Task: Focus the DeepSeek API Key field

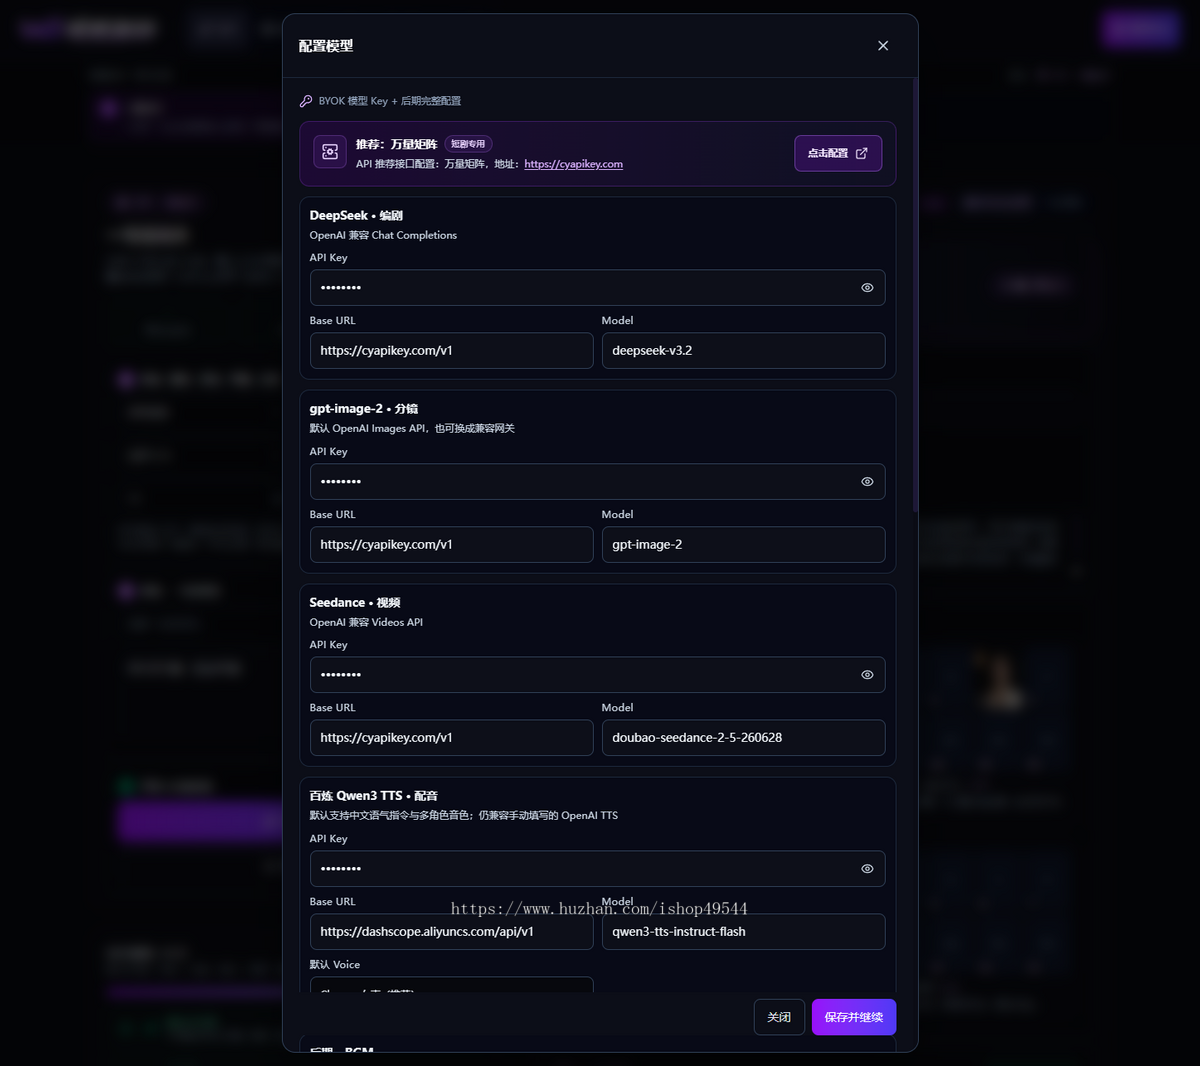Action: (597, 288)
